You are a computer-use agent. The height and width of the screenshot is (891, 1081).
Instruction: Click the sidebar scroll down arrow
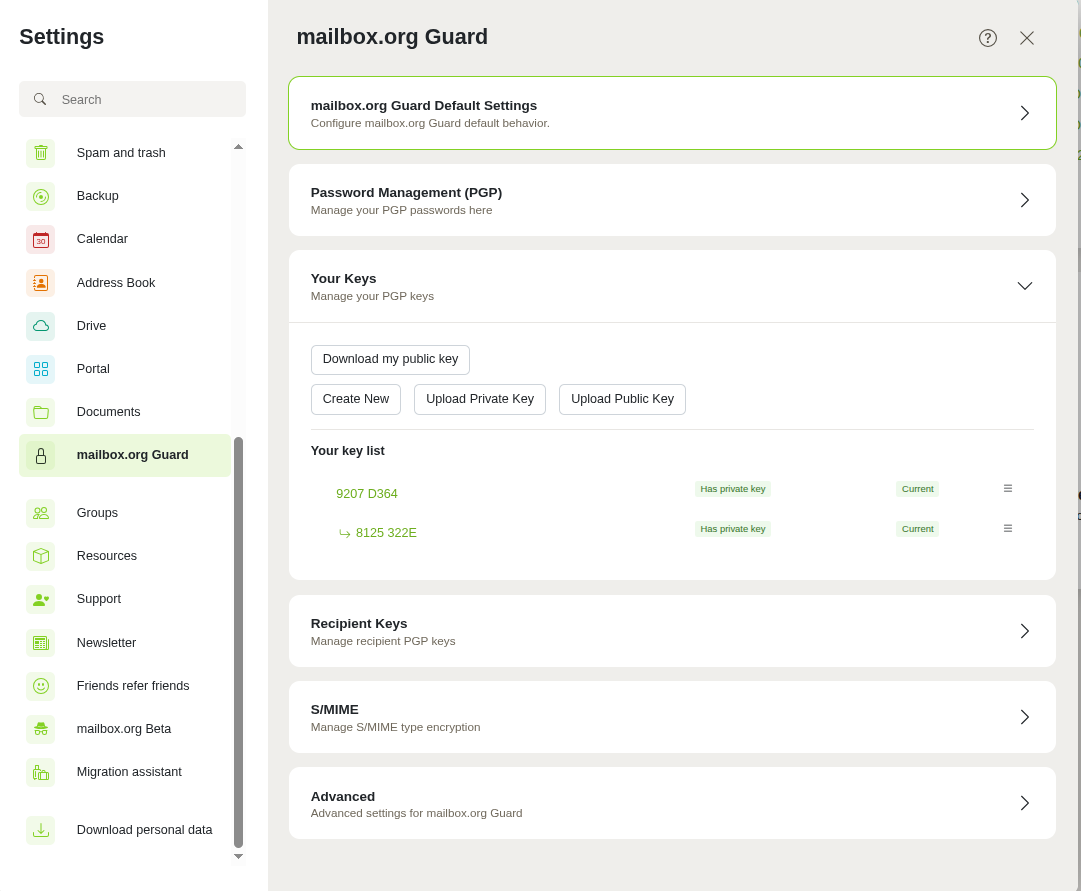click(239, 857)
